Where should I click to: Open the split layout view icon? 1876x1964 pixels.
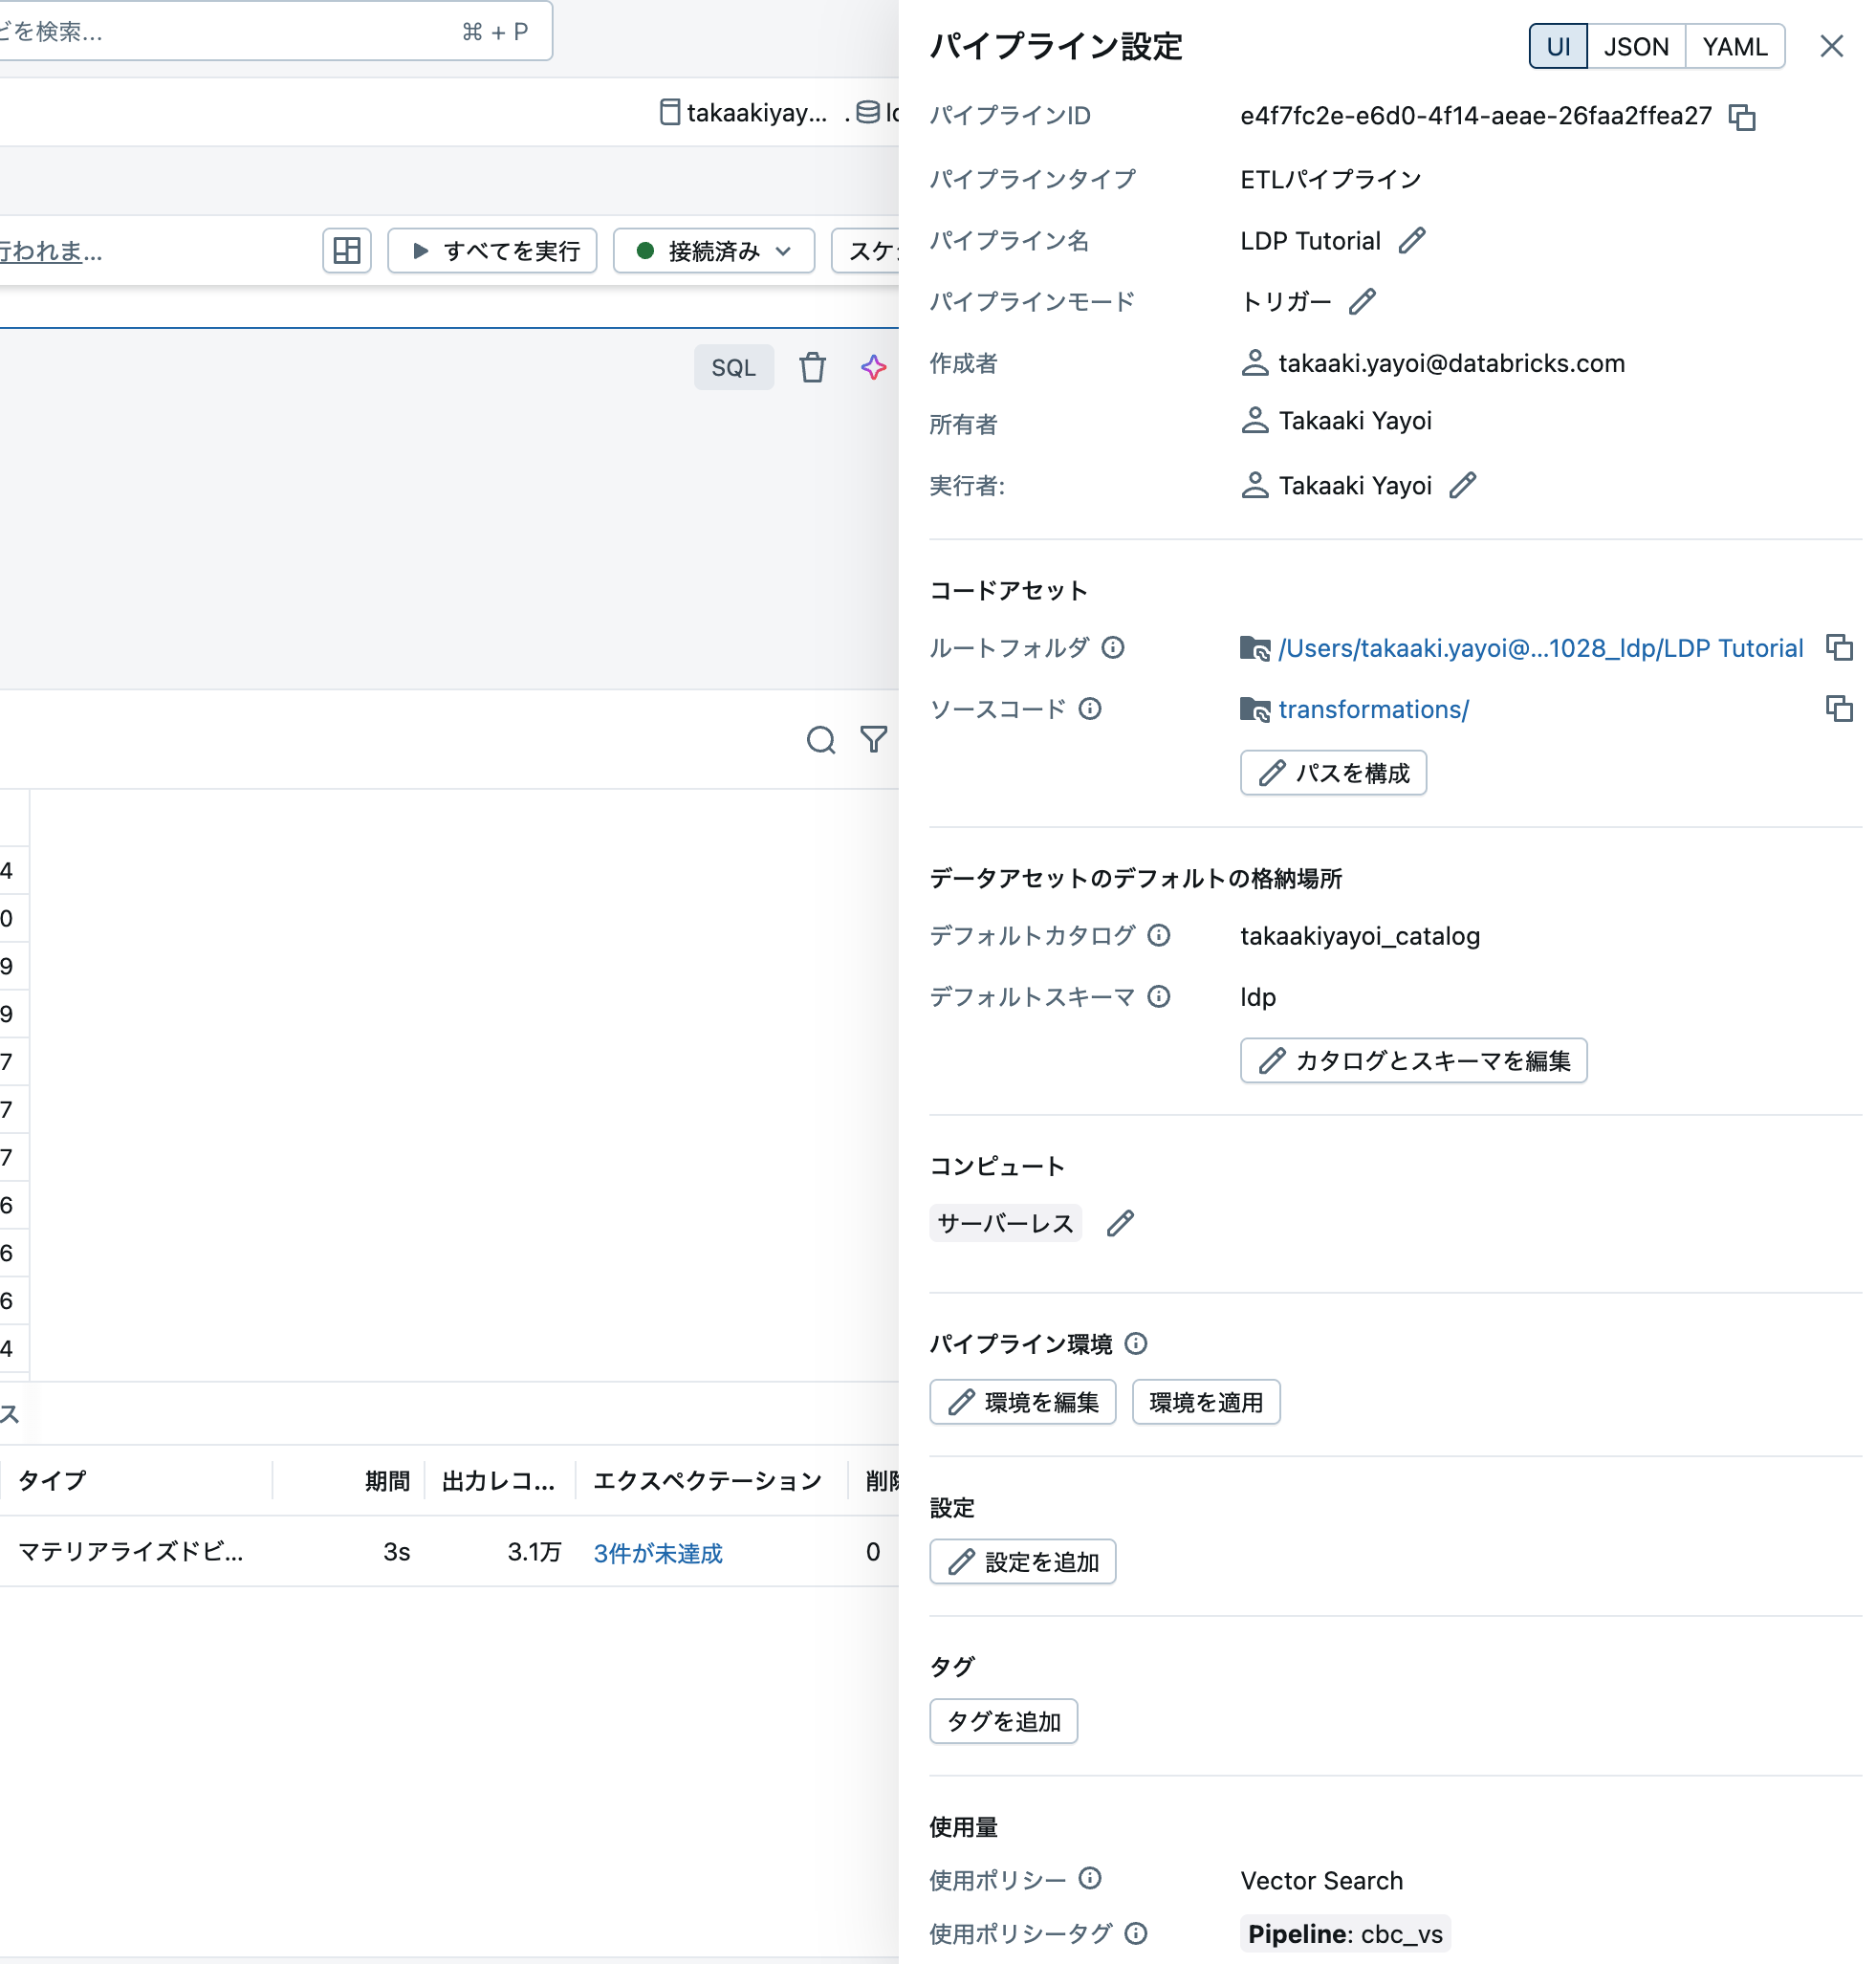[x=346, y=250]
